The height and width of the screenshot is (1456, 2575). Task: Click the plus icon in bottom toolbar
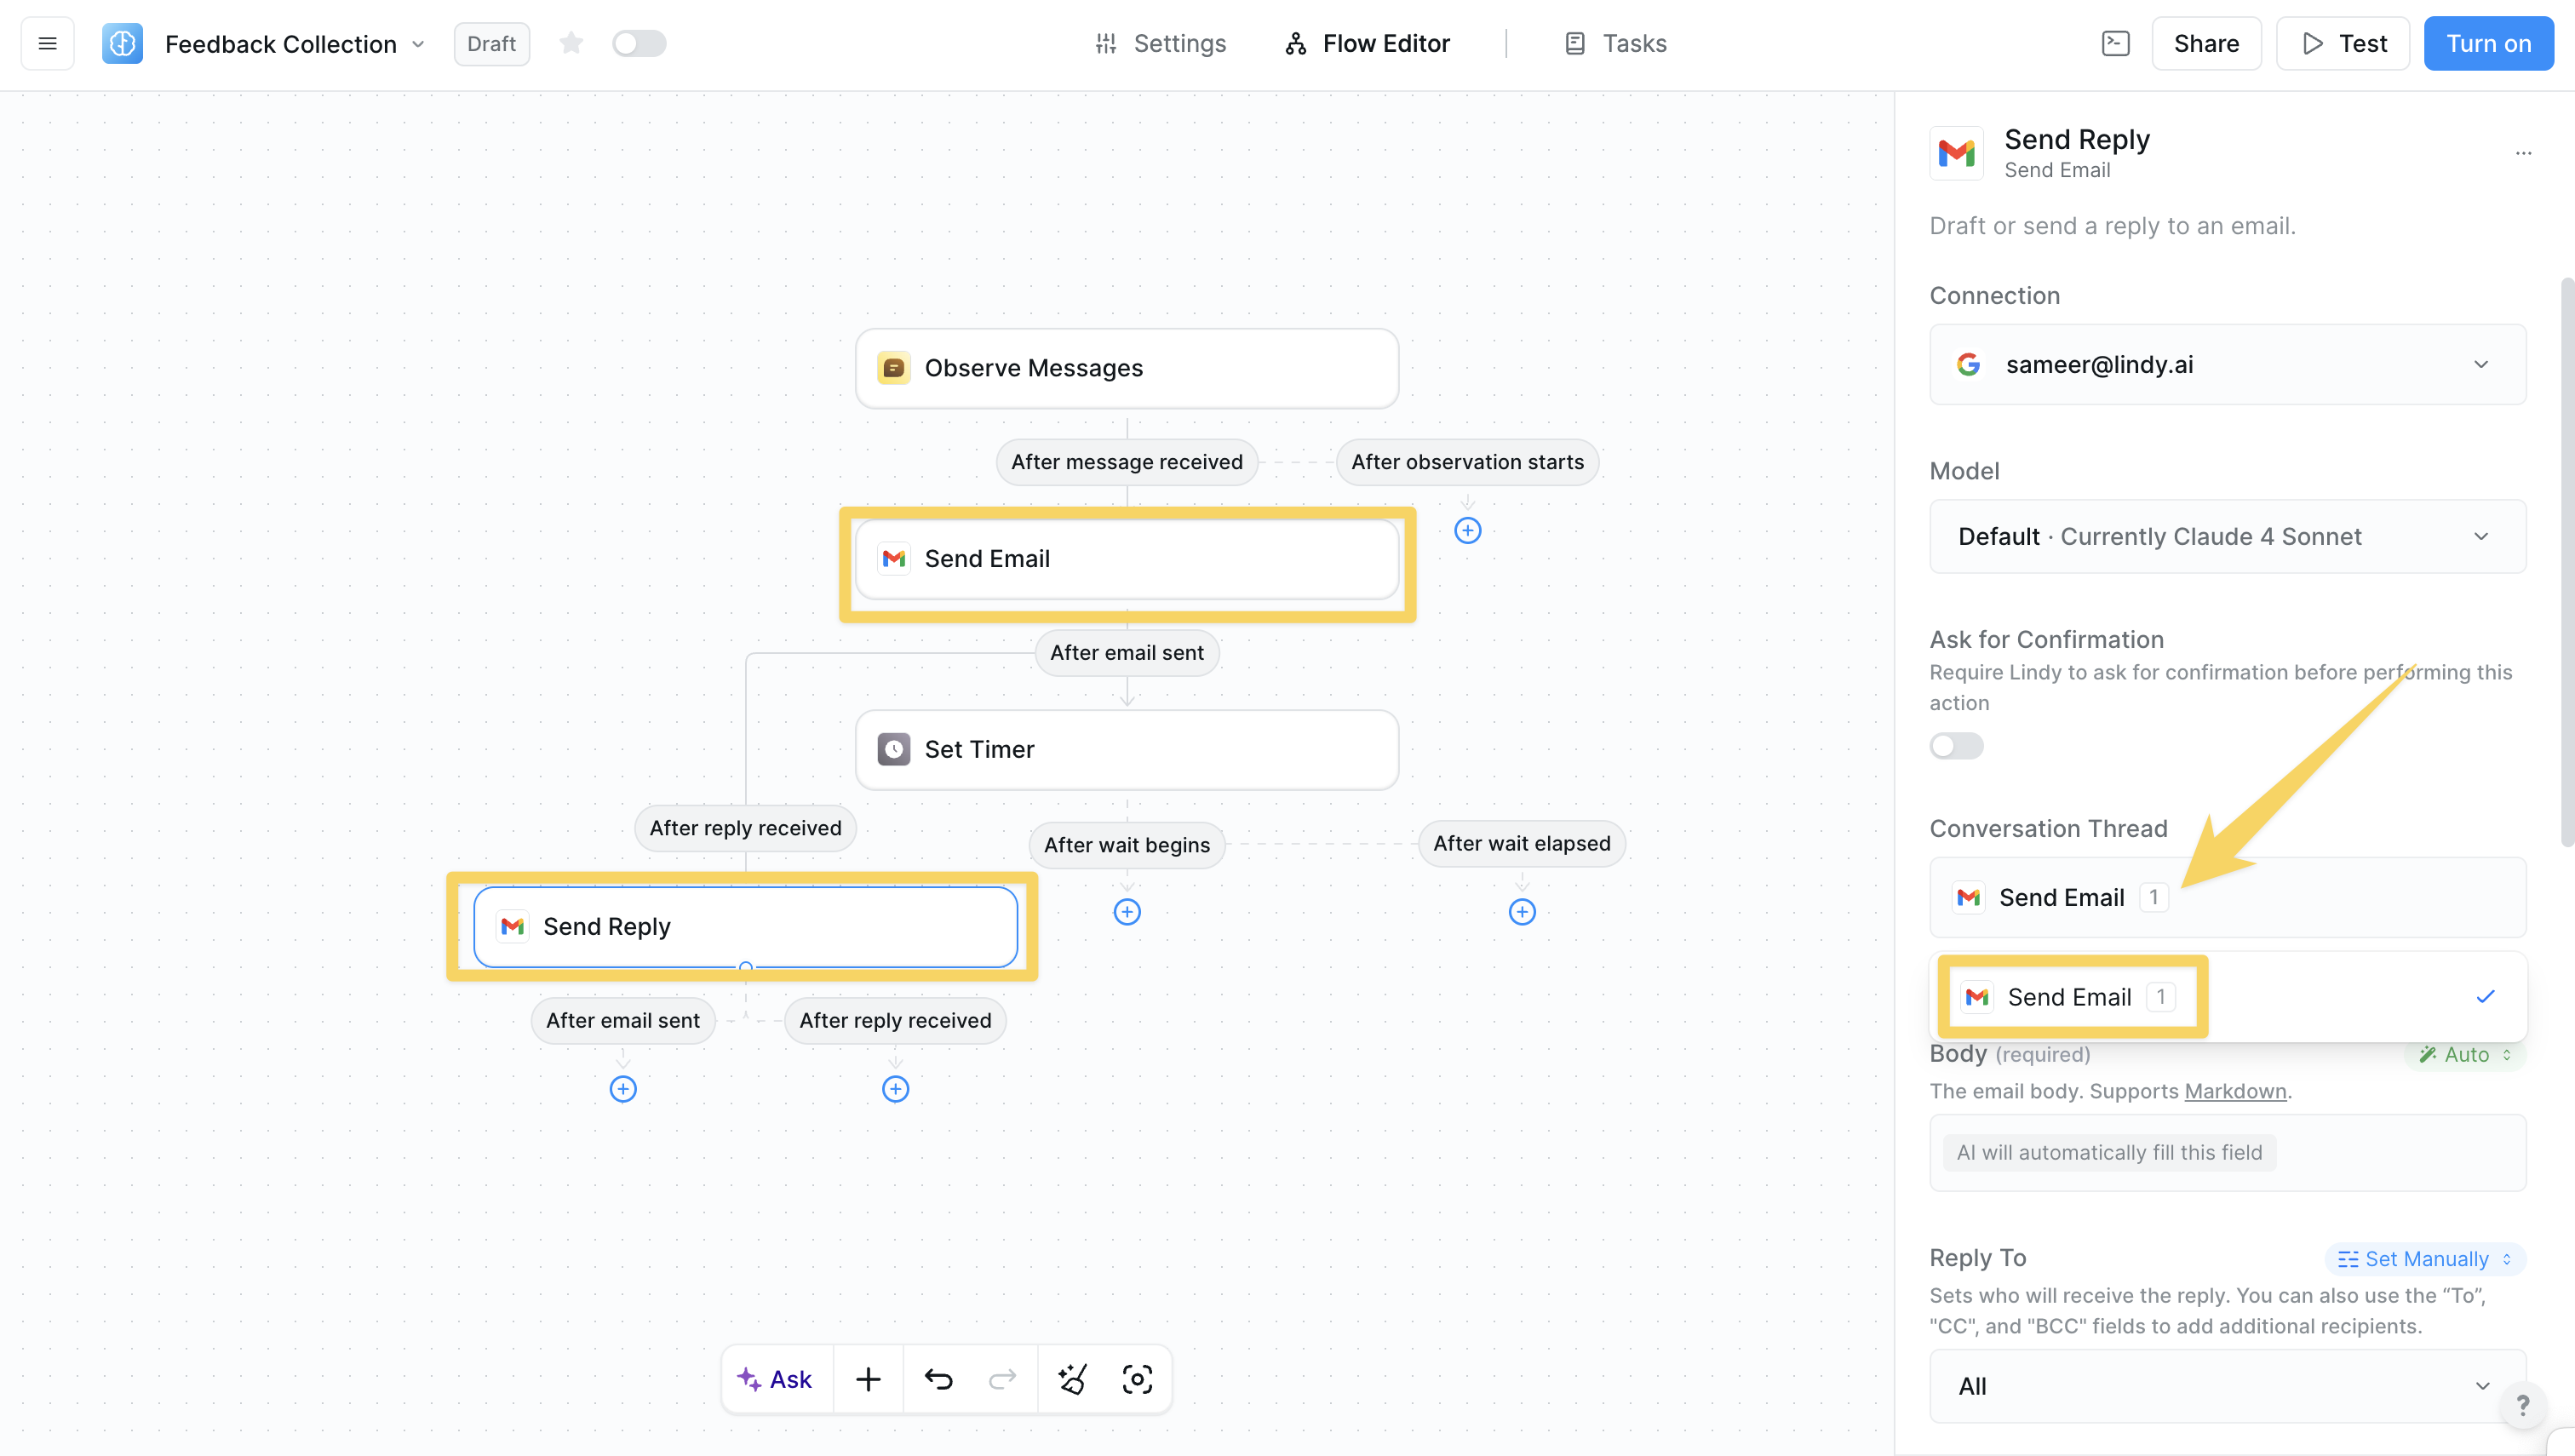click(868, 1380)
